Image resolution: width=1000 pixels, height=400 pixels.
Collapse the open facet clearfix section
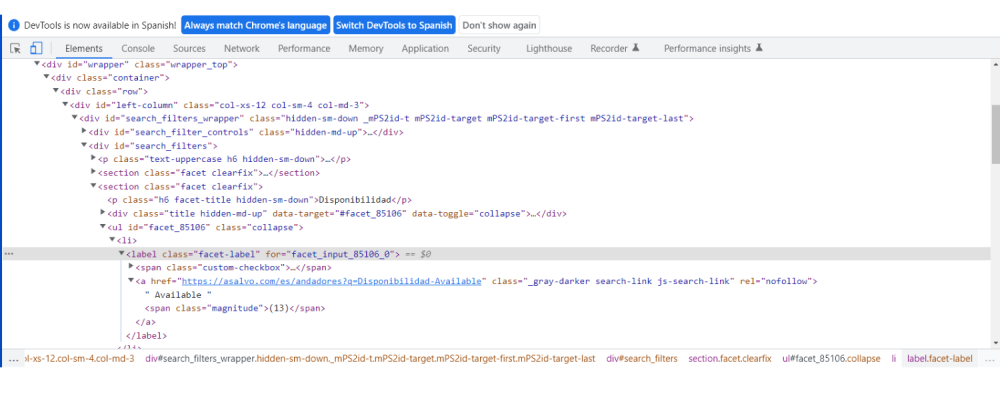click(x=94, y=186)
